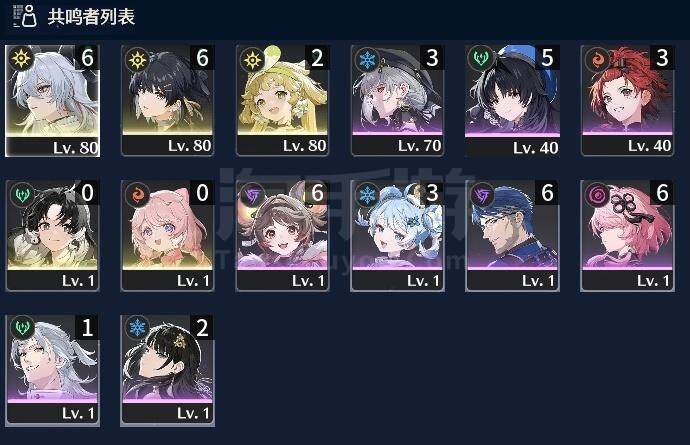The height and width of the screenshot is (445, 690).
Task: Choose the red-haired Lv. 40 character
Action: [x=627, y=101]
